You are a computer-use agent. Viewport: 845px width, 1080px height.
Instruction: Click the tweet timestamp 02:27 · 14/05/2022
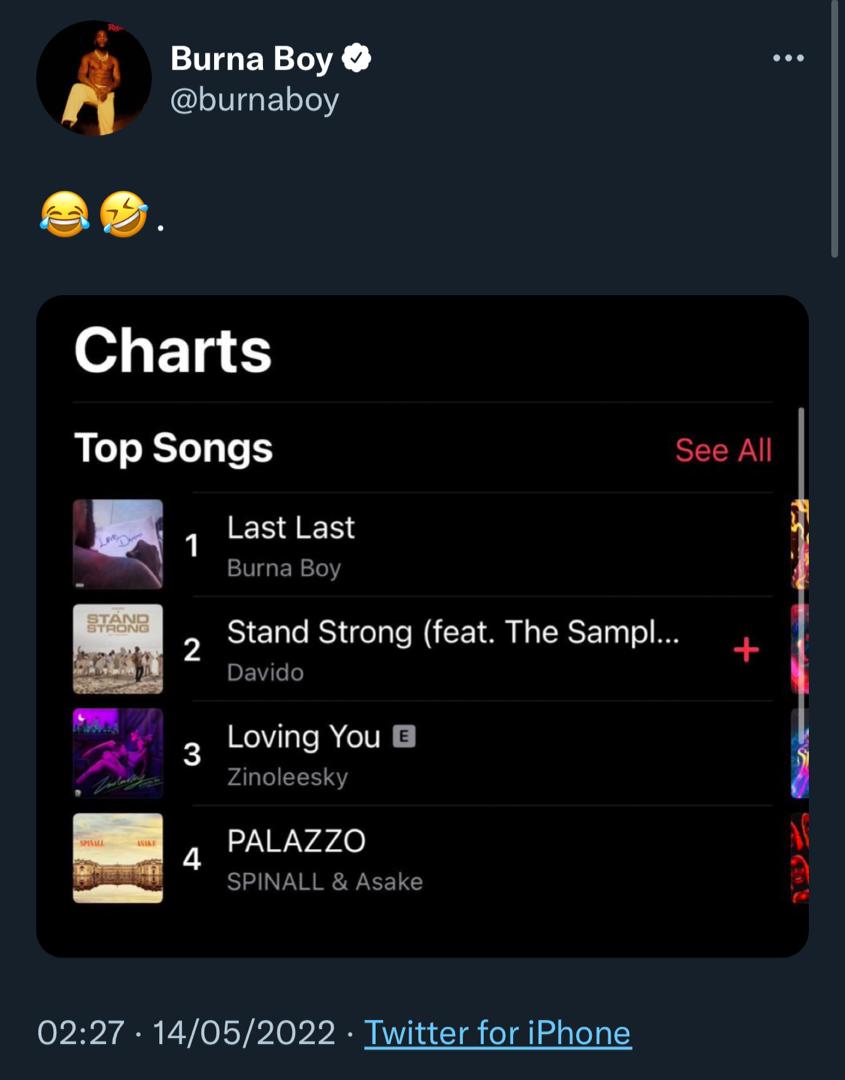tap(186, 1033)
